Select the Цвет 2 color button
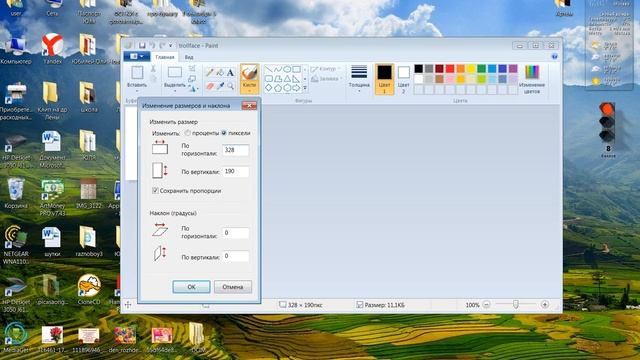 coord(403,80)
